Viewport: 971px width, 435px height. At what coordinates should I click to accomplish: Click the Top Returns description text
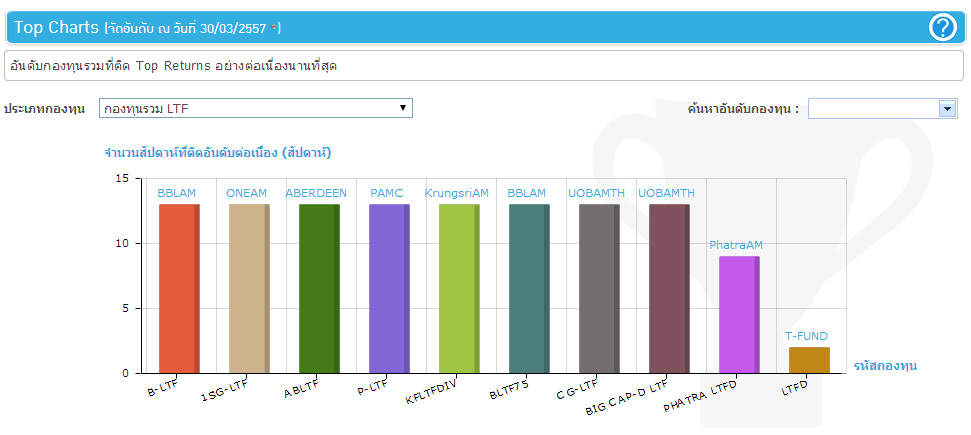pos(175,66)
